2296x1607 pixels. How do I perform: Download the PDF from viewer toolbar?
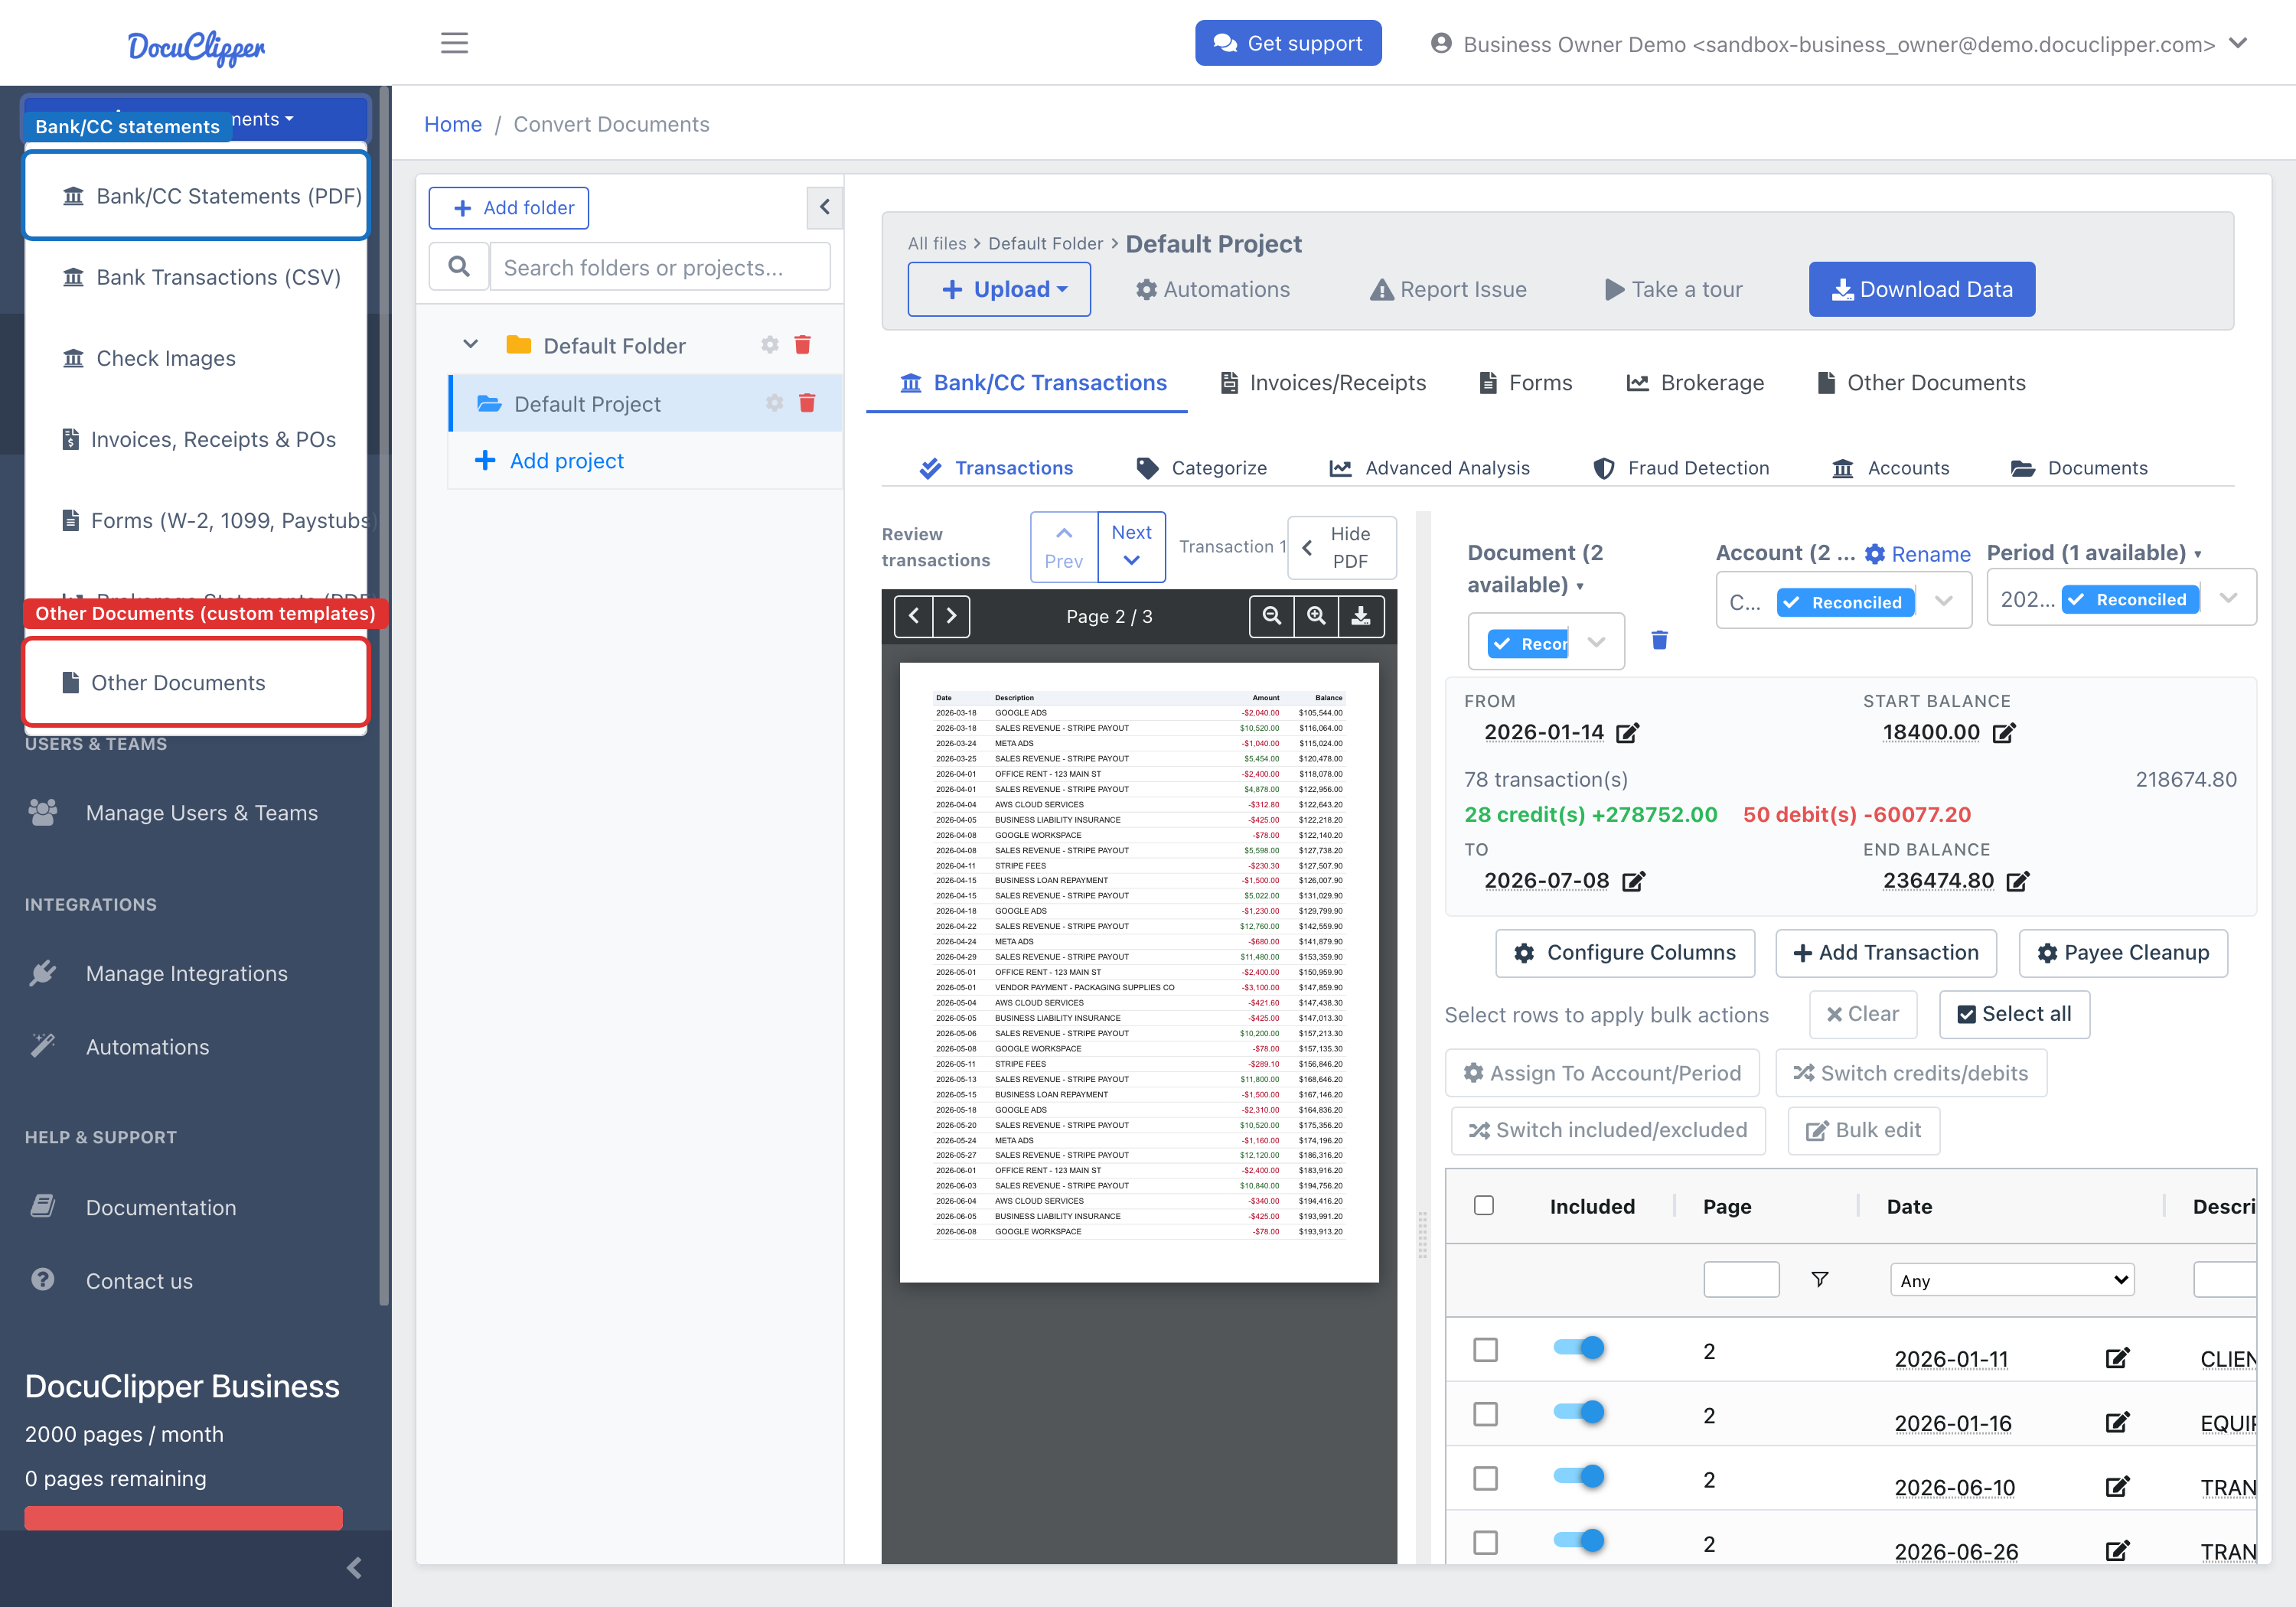(x=1361, y=616)
